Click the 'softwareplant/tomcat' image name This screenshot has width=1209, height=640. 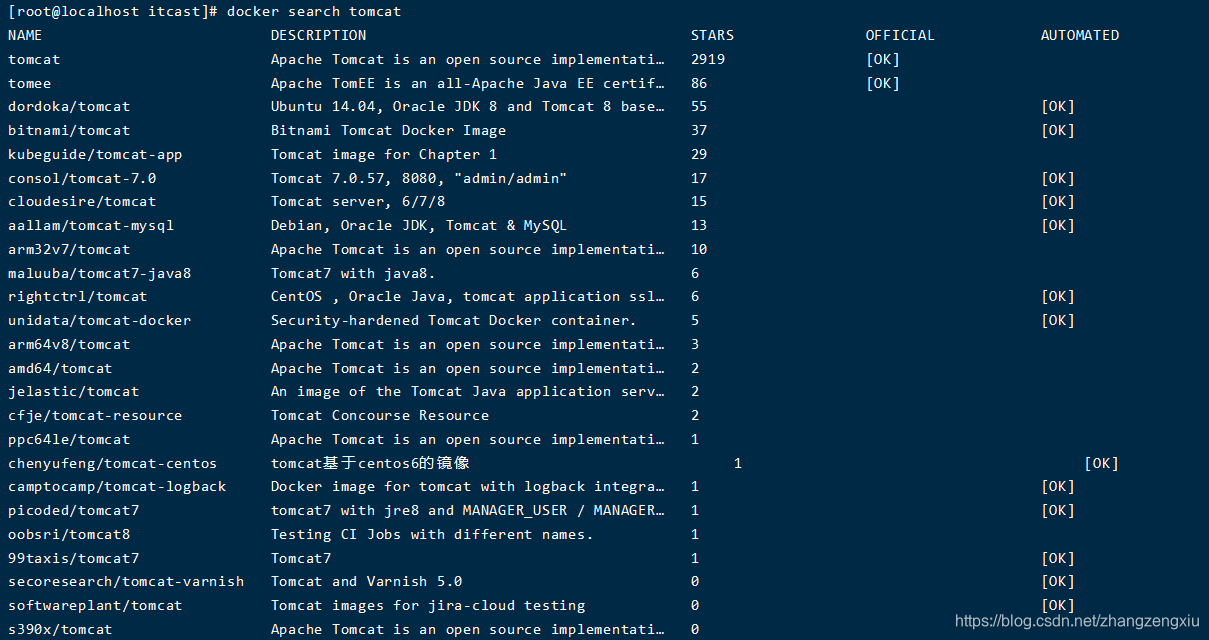click(95, 605)
